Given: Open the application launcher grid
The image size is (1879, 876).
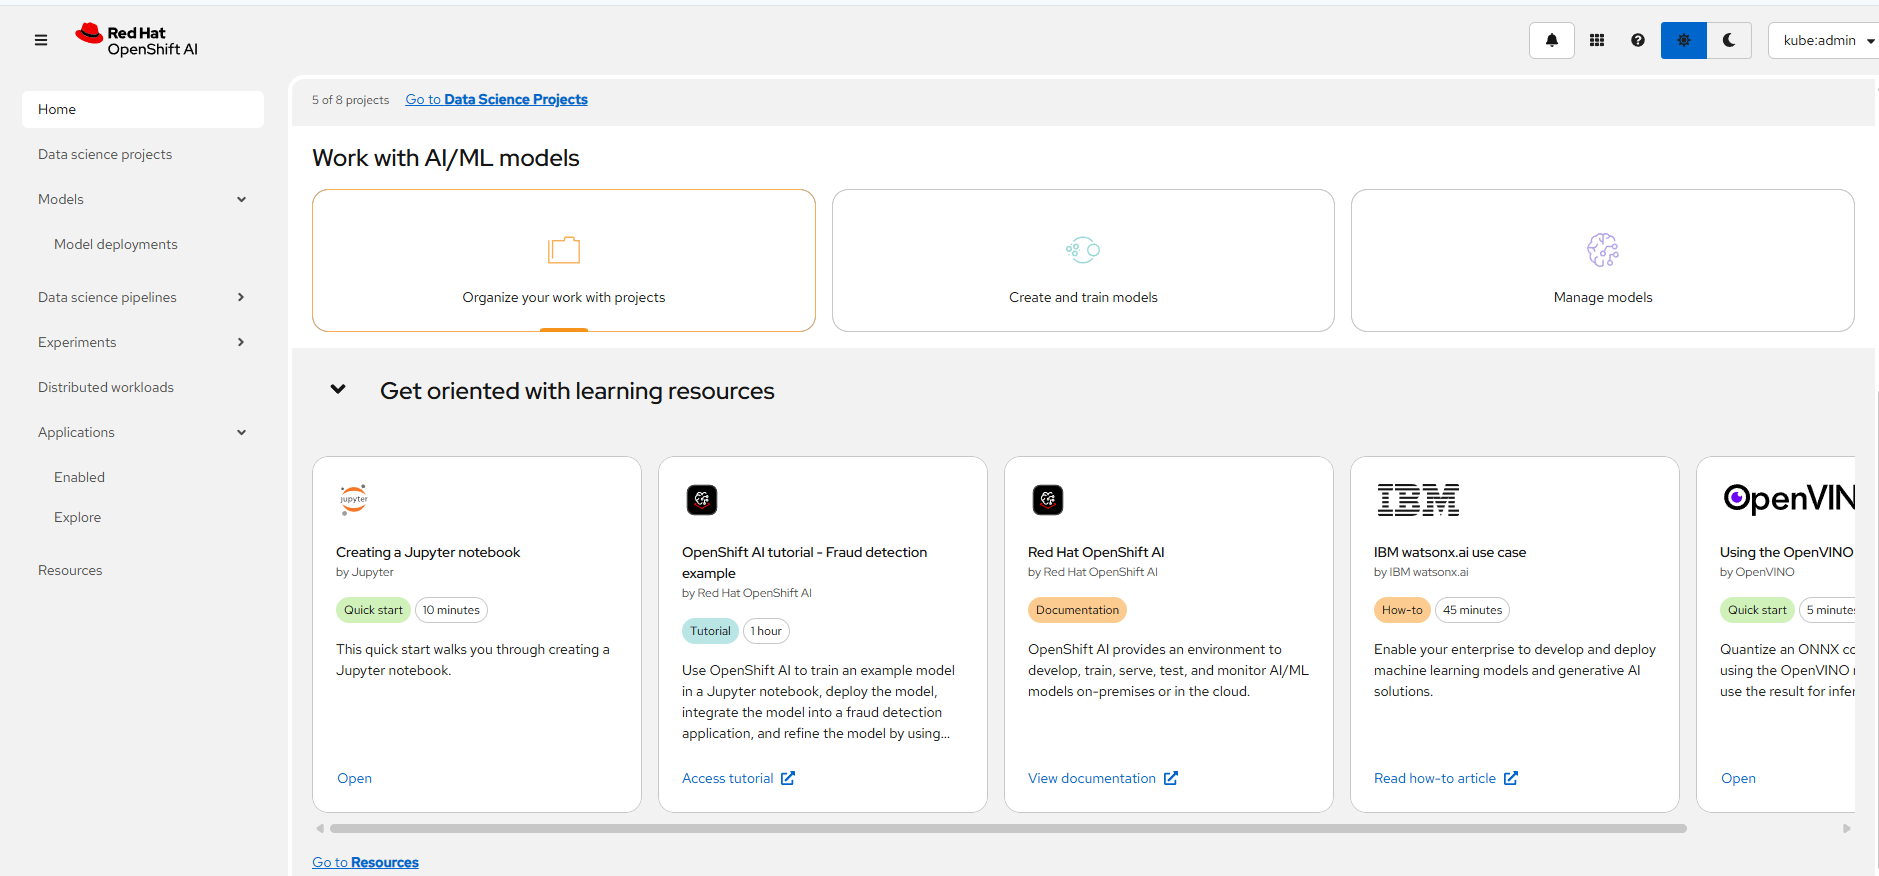Looking at the screenshot, I should [x=1597, y=40].
